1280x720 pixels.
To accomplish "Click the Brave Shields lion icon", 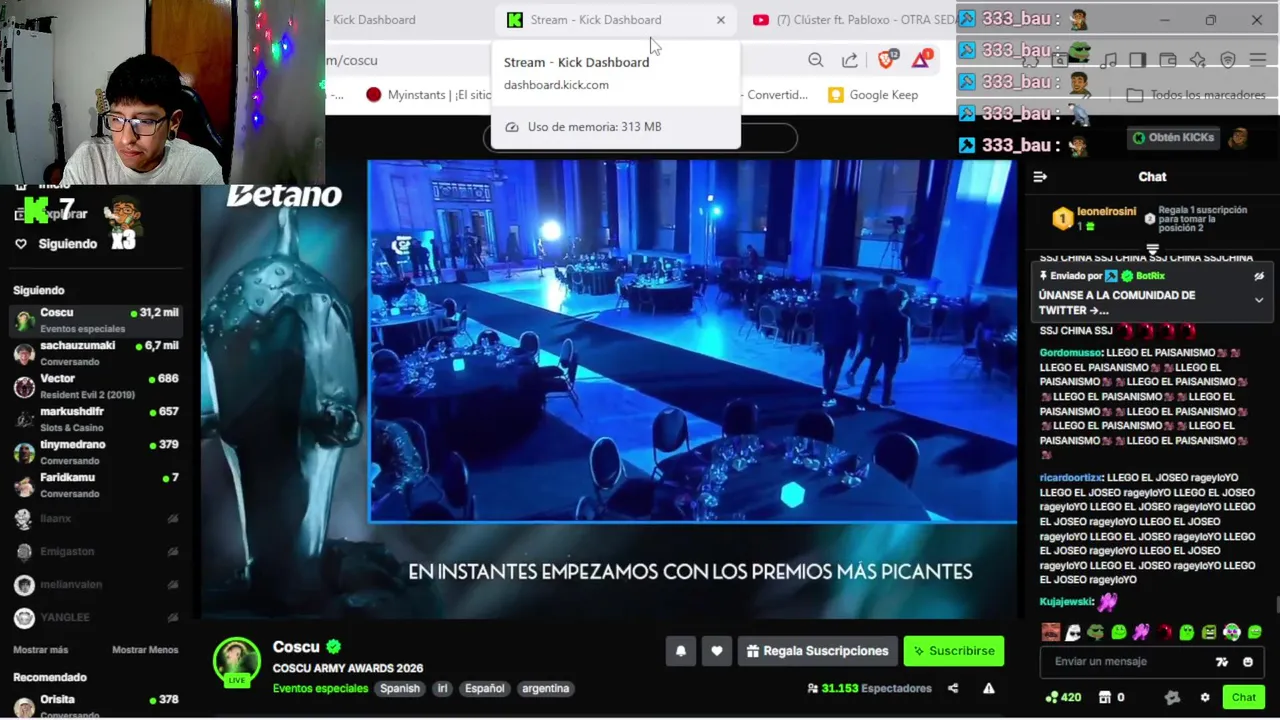I will (886, 60).
